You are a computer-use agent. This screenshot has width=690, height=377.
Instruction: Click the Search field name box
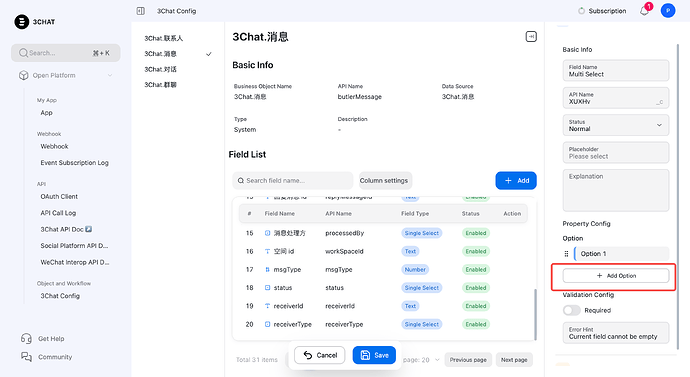coord(293,180)
